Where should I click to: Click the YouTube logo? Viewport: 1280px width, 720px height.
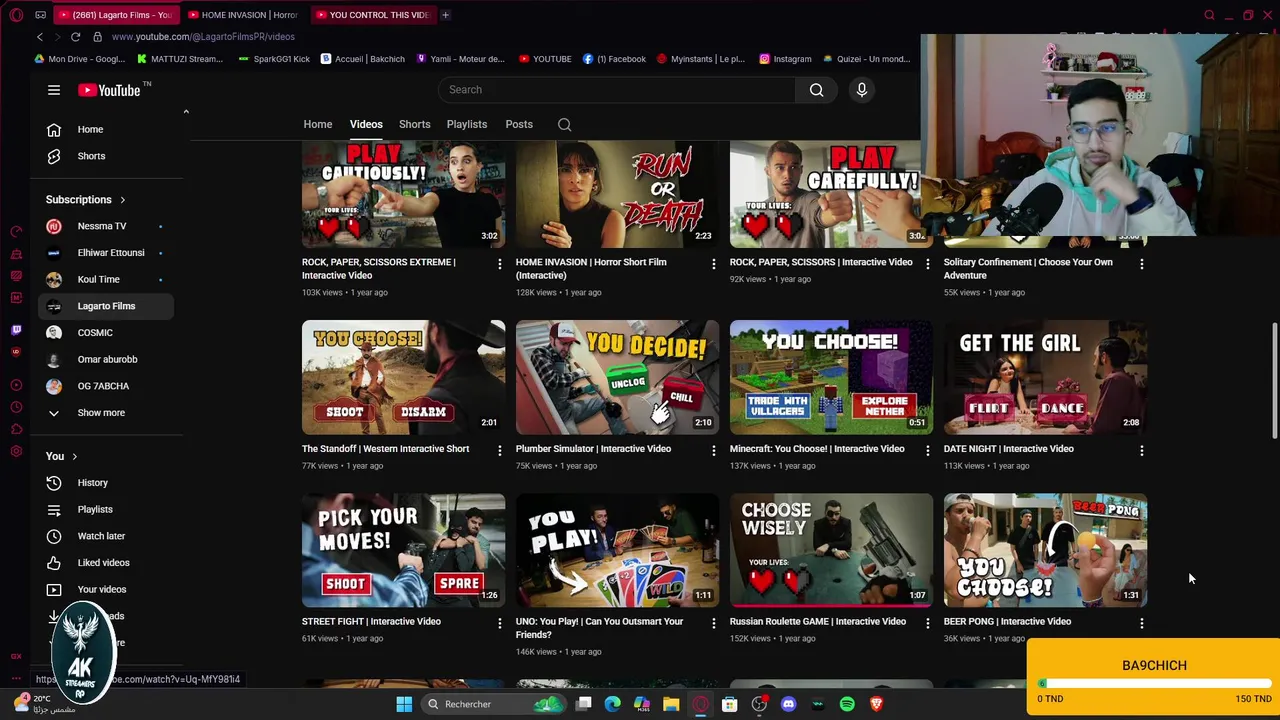click(109, 90)
